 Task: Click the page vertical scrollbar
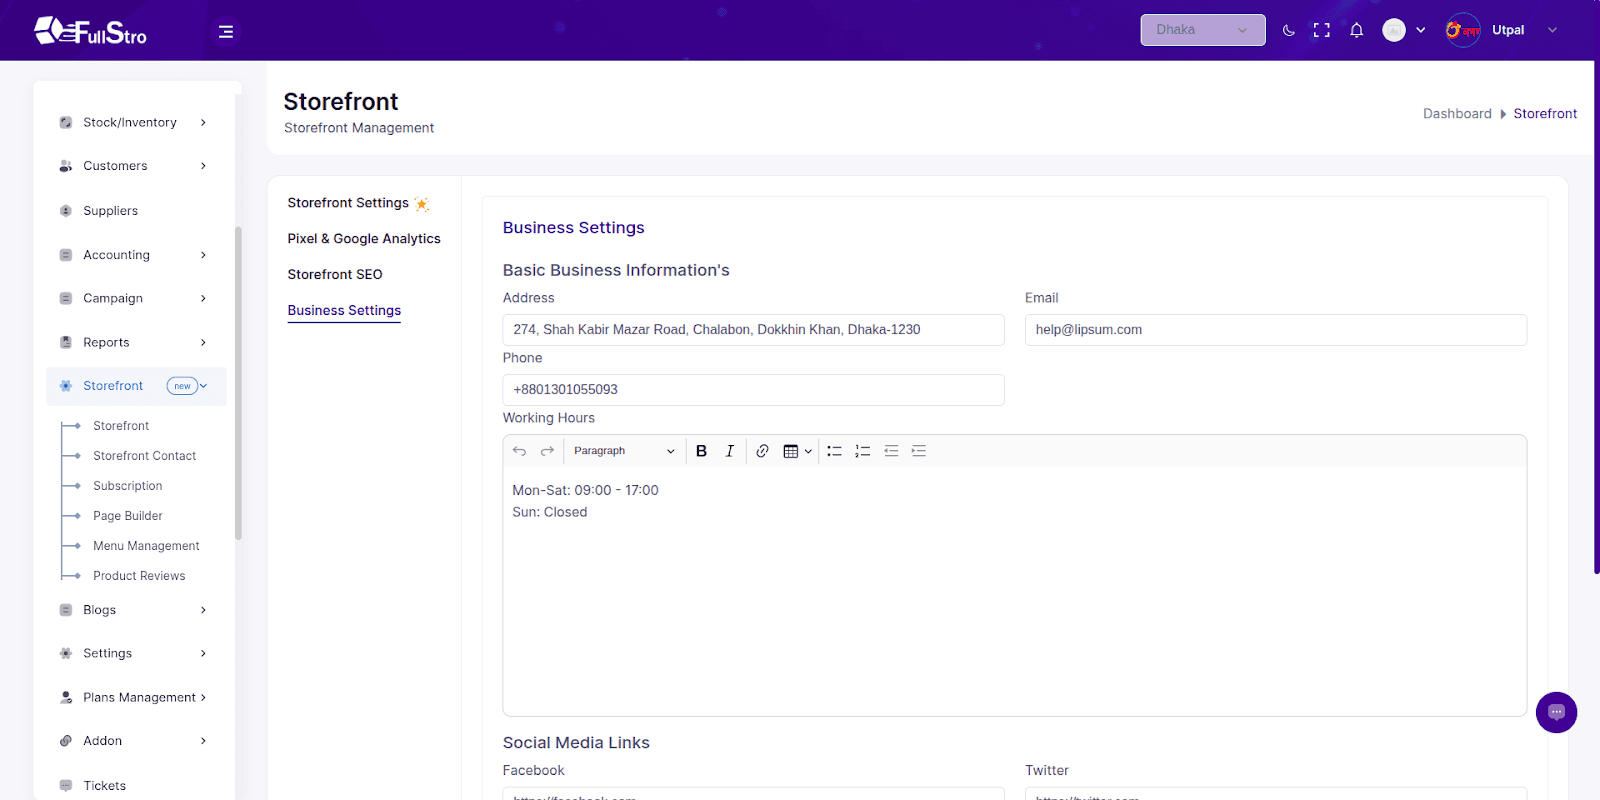[1596, 318]
